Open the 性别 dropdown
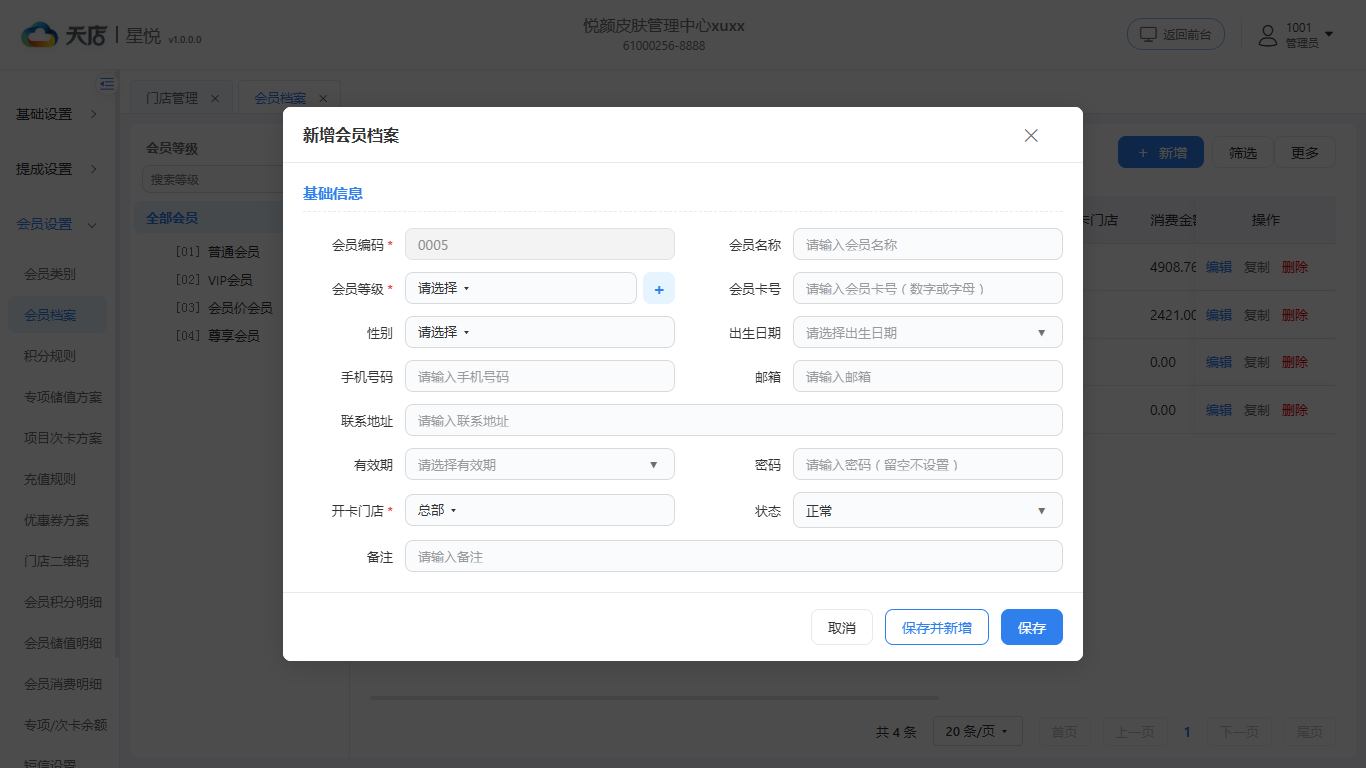1366x768 pixels. point(540,332)
